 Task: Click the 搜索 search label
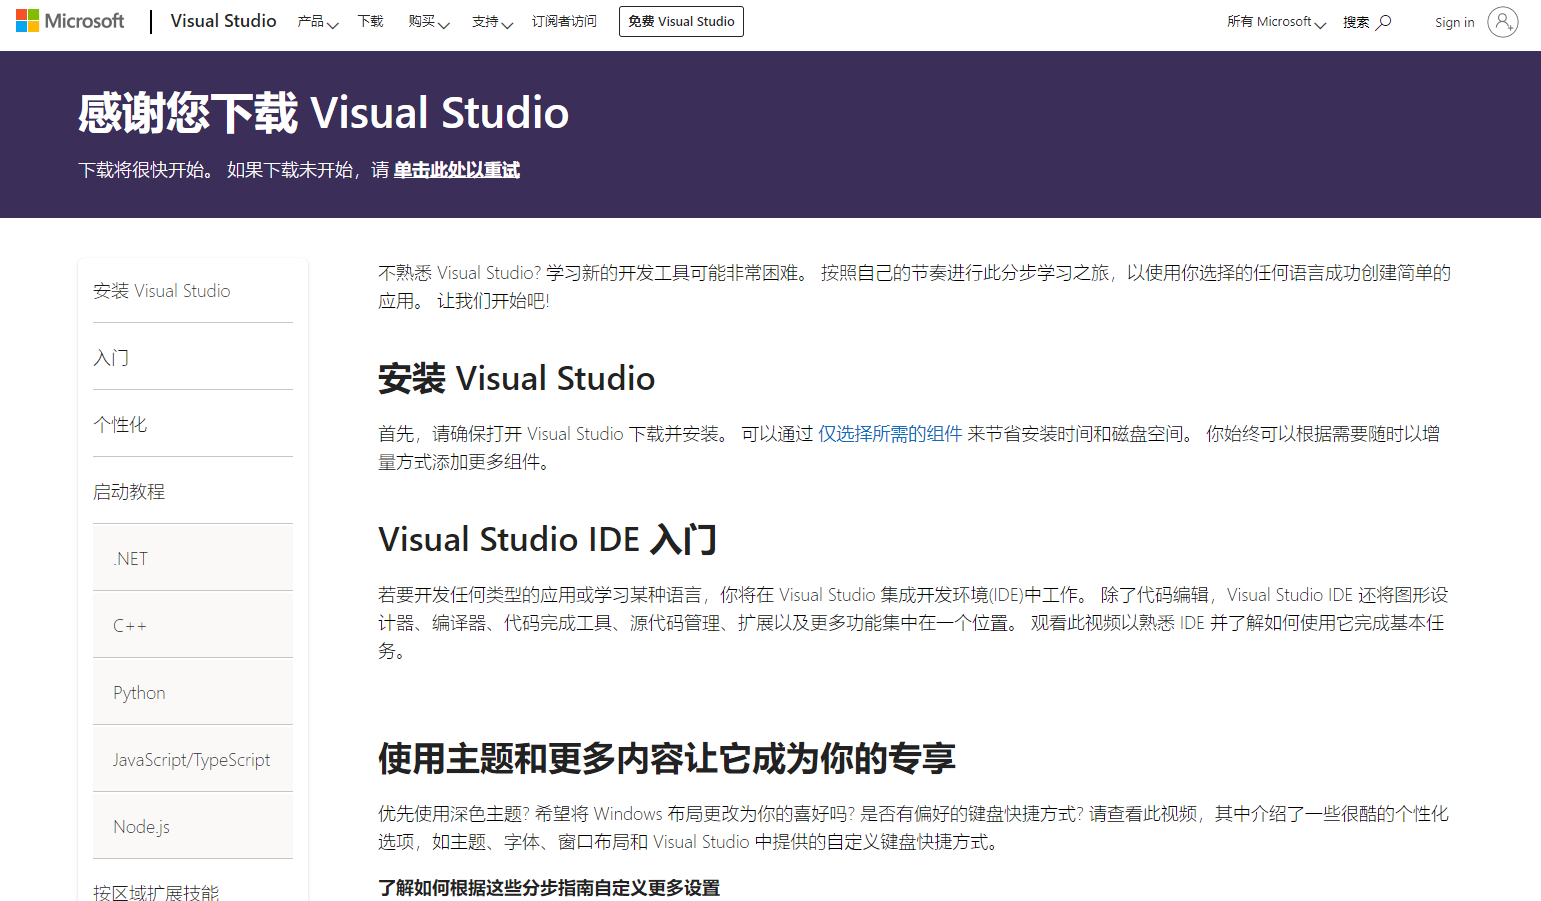click(1356, 22)
